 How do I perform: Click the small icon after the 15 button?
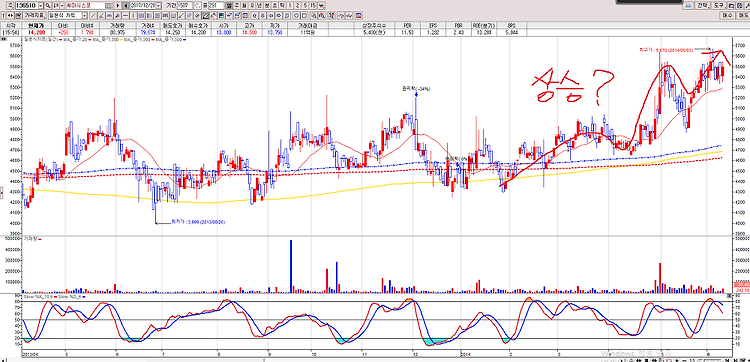pos(321,5)
